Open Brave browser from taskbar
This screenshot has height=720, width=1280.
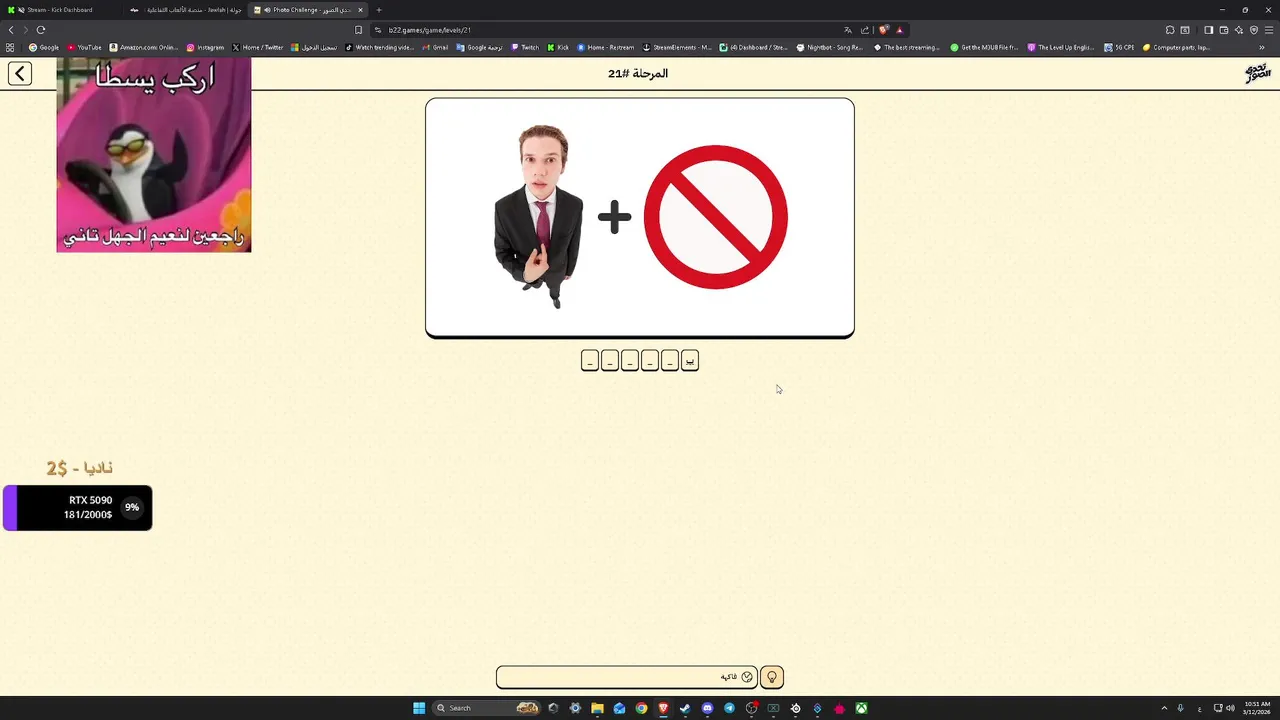663,708
